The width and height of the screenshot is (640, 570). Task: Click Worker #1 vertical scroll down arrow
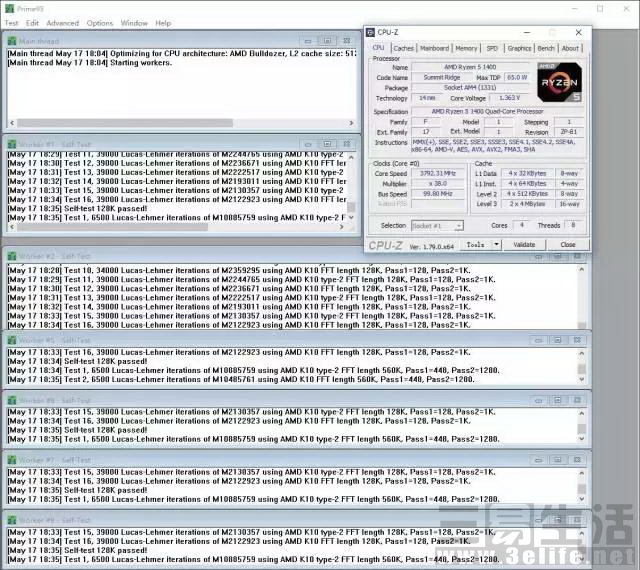351,218
